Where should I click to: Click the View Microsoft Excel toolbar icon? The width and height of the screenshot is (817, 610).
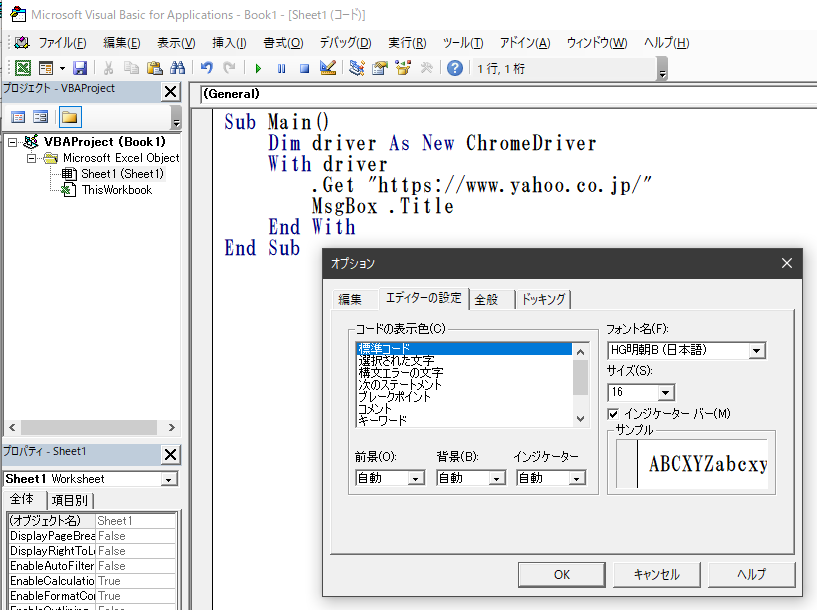pyautogui.click(x=23, y=68)
